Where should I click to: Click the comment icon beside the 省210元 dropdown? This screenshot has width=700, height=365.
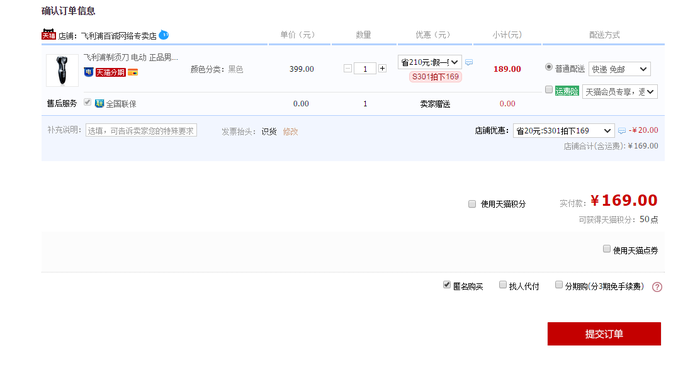click(469, 62)
